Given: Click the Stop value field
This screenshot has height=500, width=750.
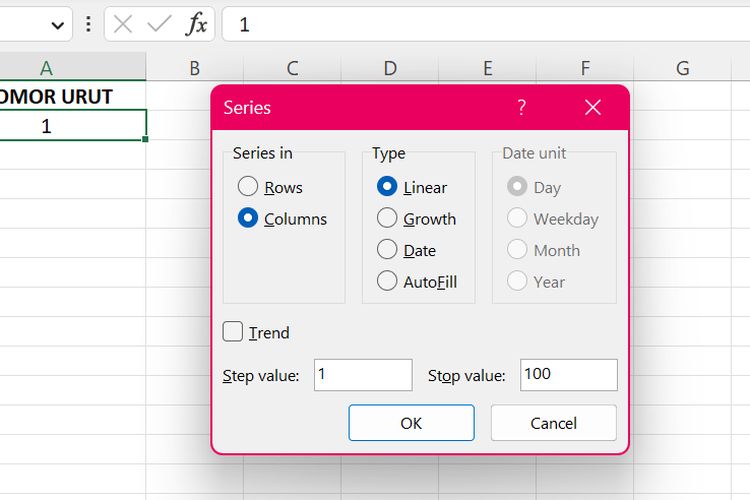Looking at the screenshot, I should coord(569,375).
